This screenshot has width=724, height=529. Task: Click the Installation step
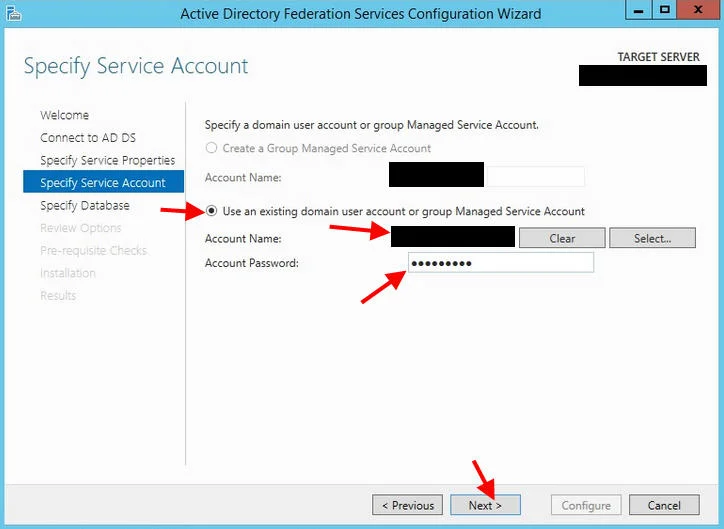(x=67, y=273)
